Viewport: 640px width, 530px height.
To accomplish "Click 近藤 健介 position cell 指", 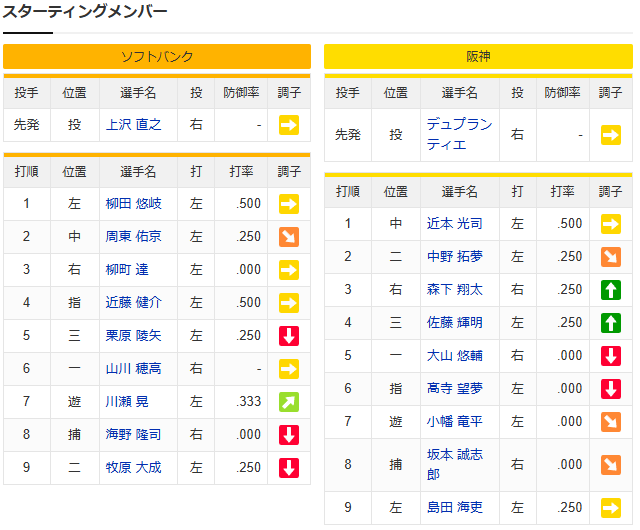I will pyautogui.click(x=74, y=303).
